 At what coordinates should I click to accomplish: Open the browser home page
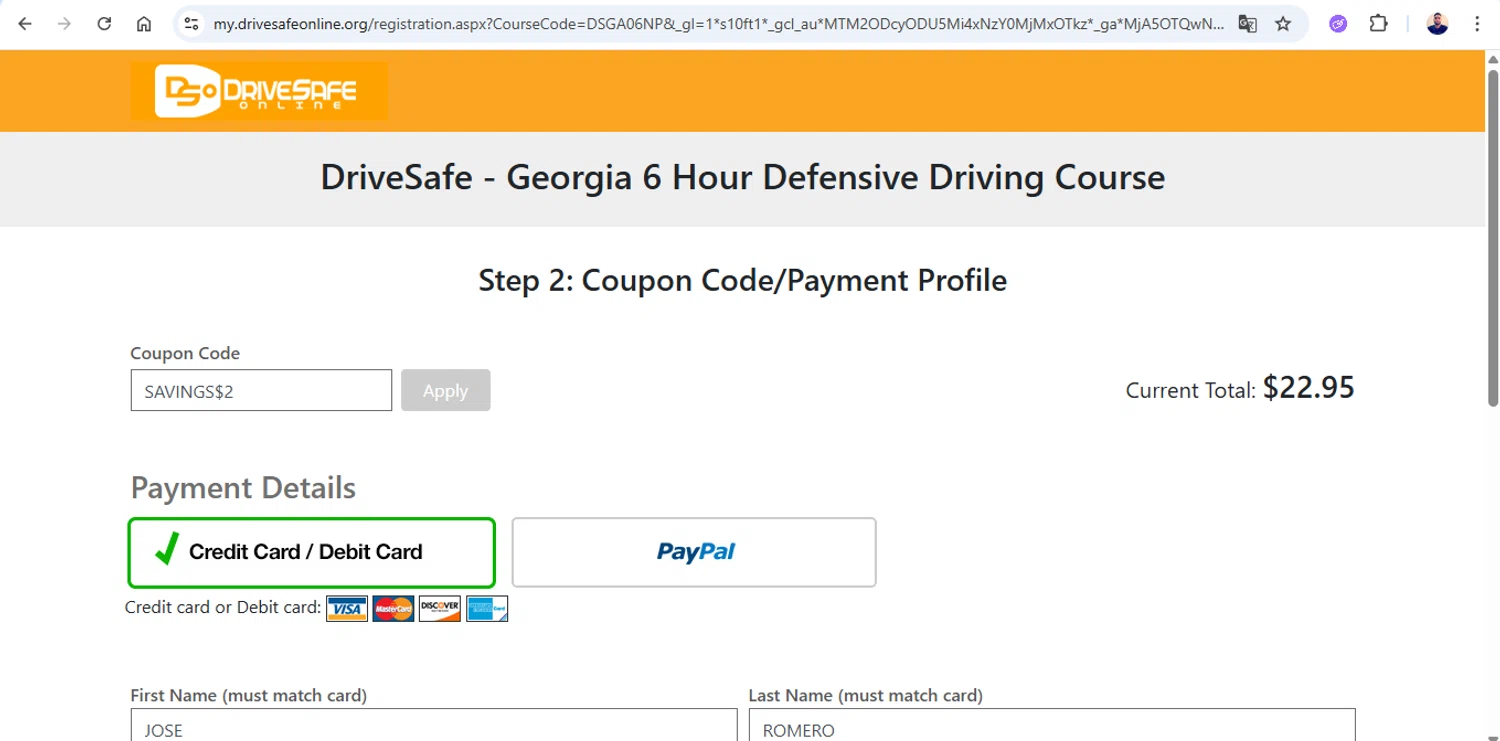click(x=144, y=24)
